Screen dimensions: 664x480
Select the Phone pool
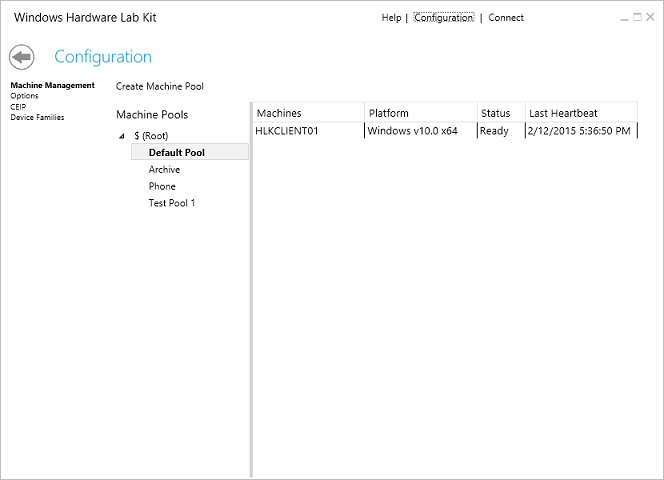point(162,186)
